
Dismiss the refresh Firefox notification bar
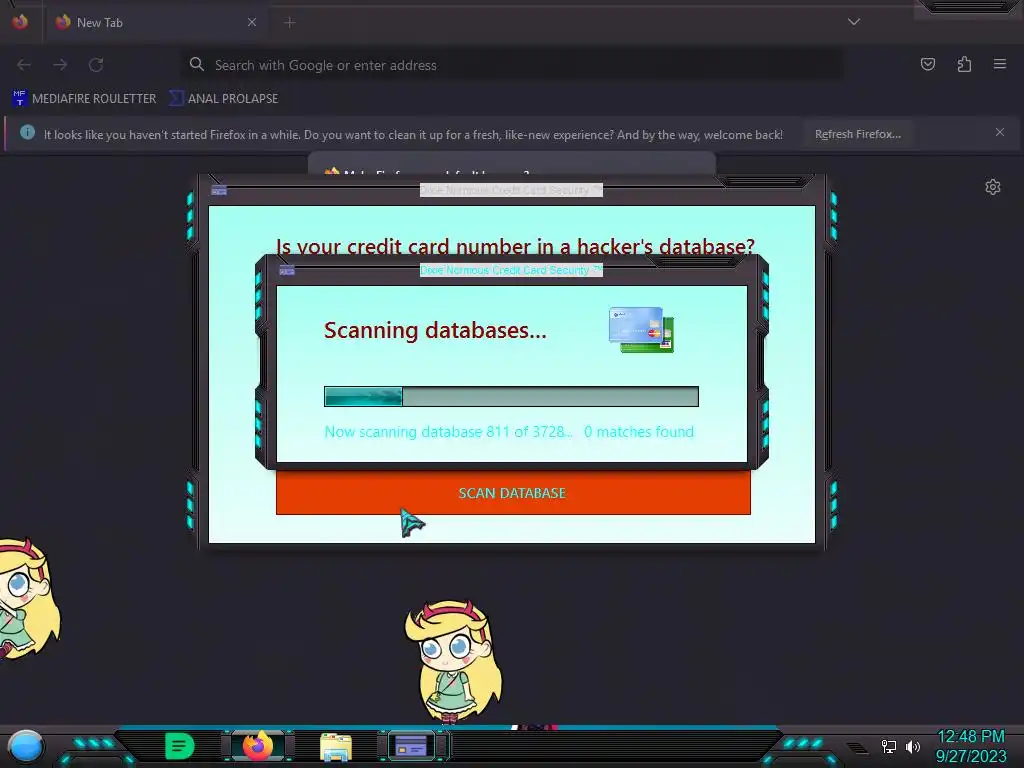(1000, 132)
